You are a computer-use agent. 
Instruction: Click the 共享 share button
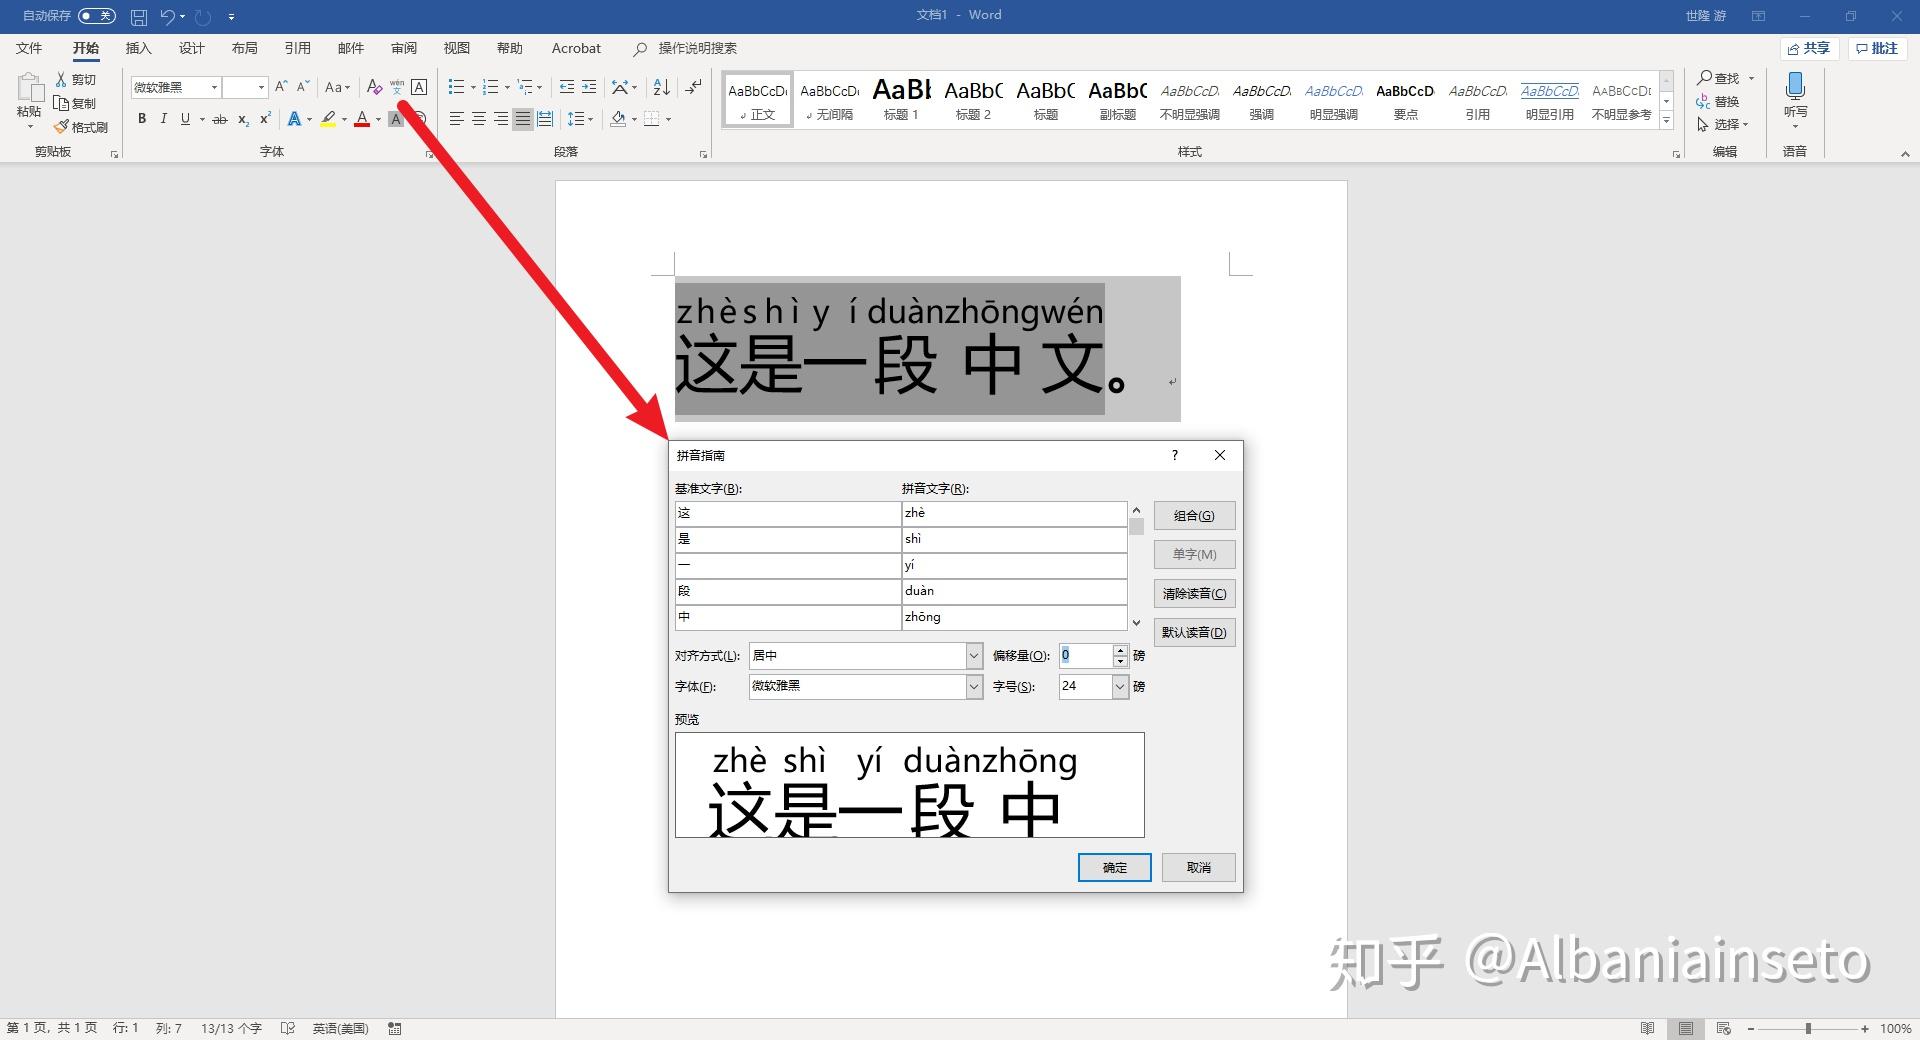[x=1809, y=48]
